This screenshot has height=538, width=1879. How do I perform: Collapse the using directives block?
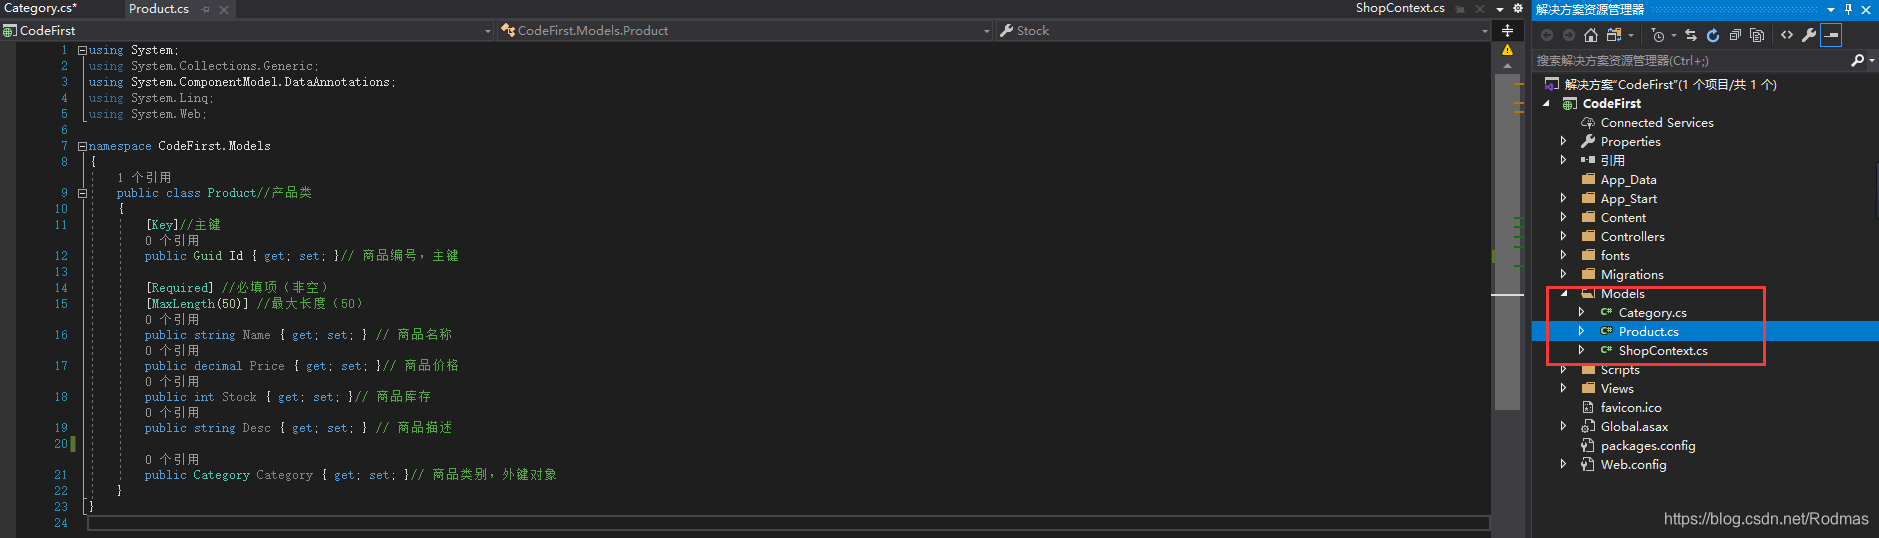point(82,50)
